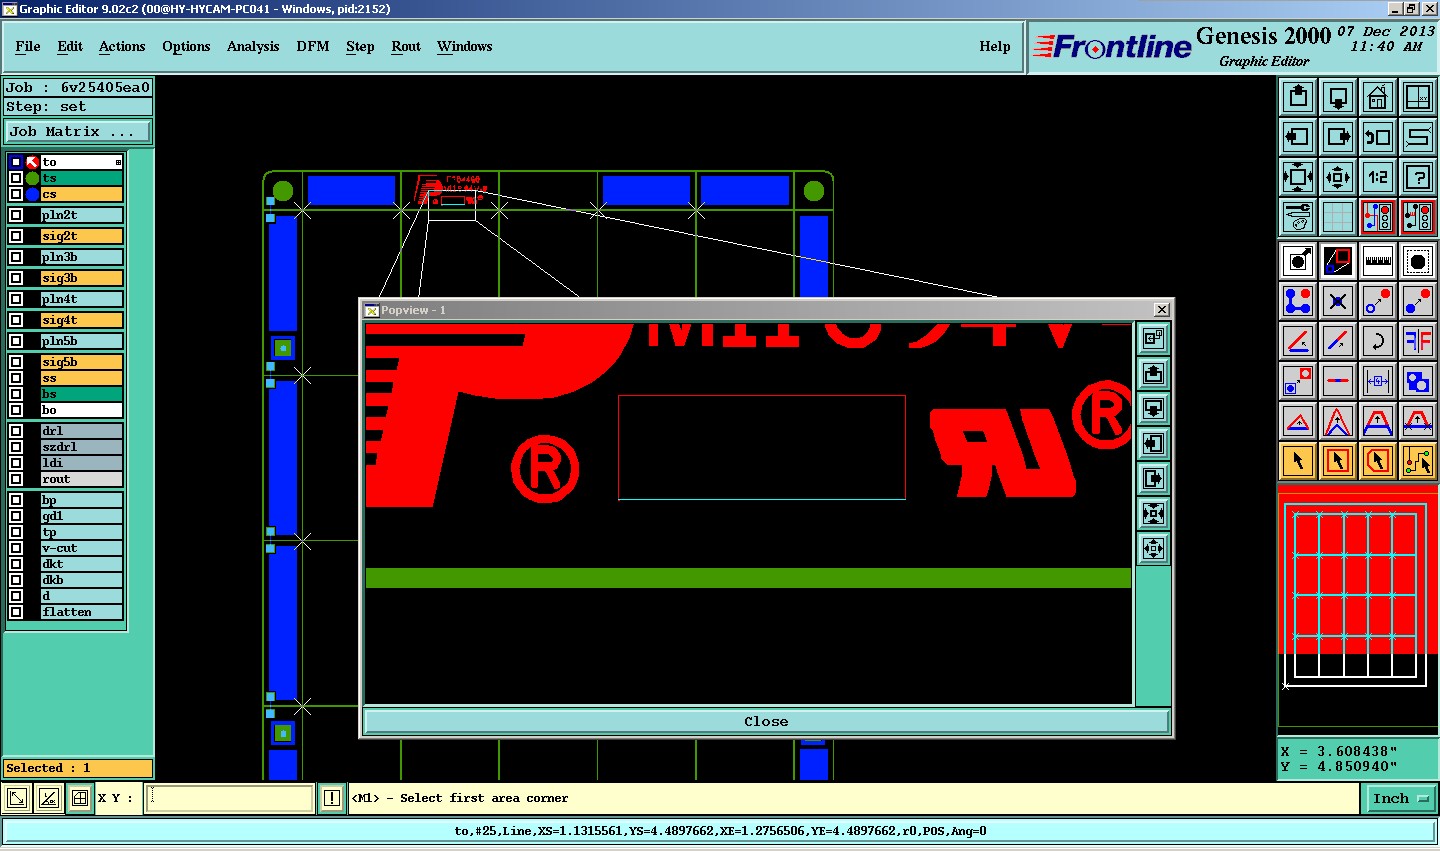This screenshot has height=851, width=1440.
Task: Toggle the grid display icon
Action: (1338, 217)
